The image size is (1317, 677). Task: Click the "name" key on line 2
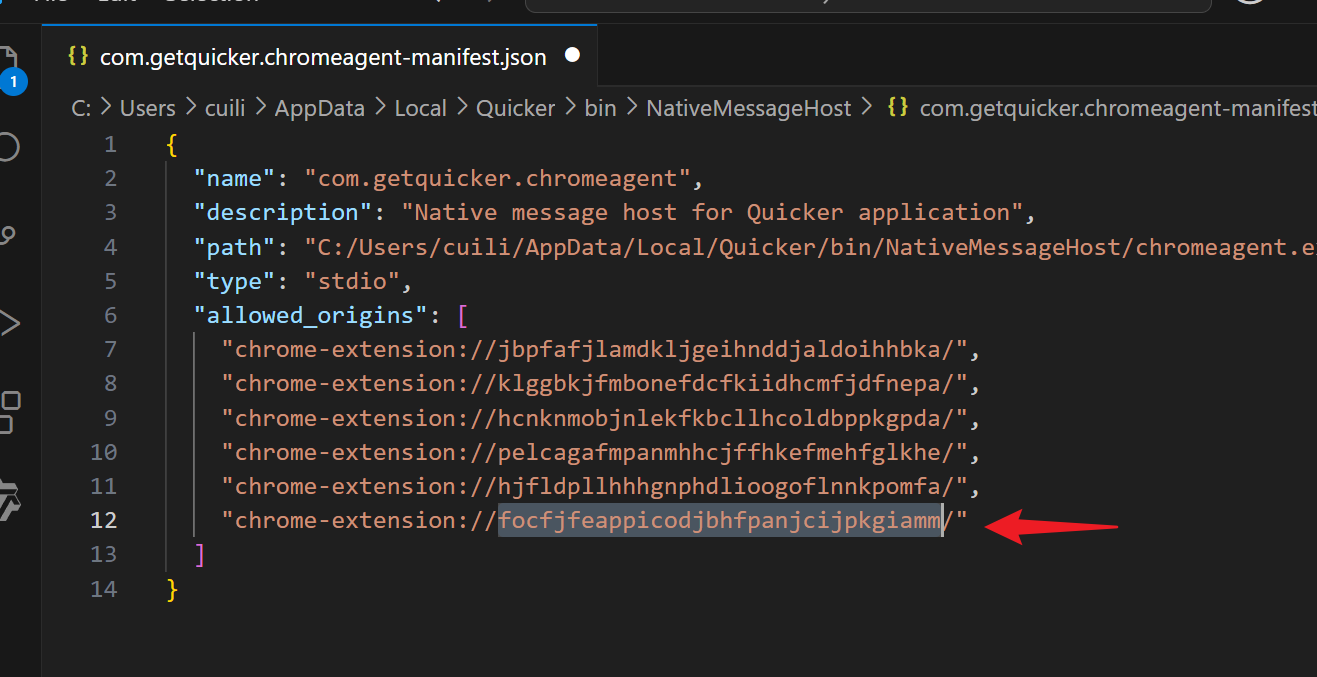tap(235, 179)
